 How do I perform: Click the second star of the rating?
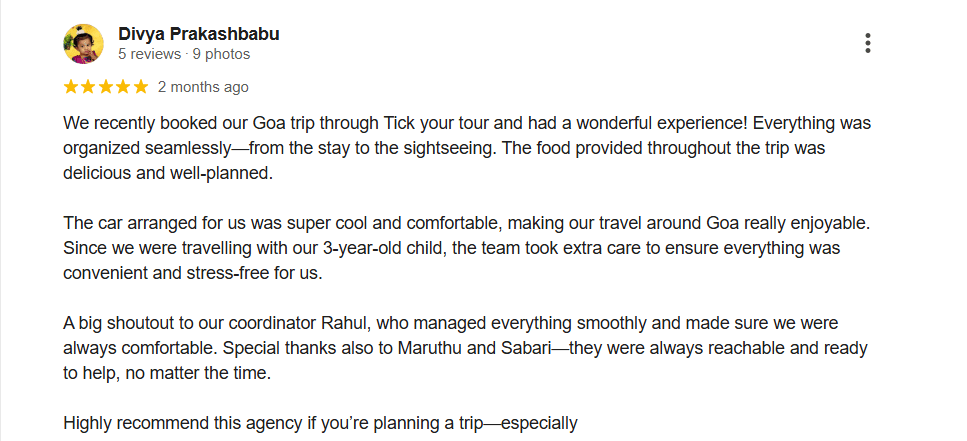pos(88,87)
